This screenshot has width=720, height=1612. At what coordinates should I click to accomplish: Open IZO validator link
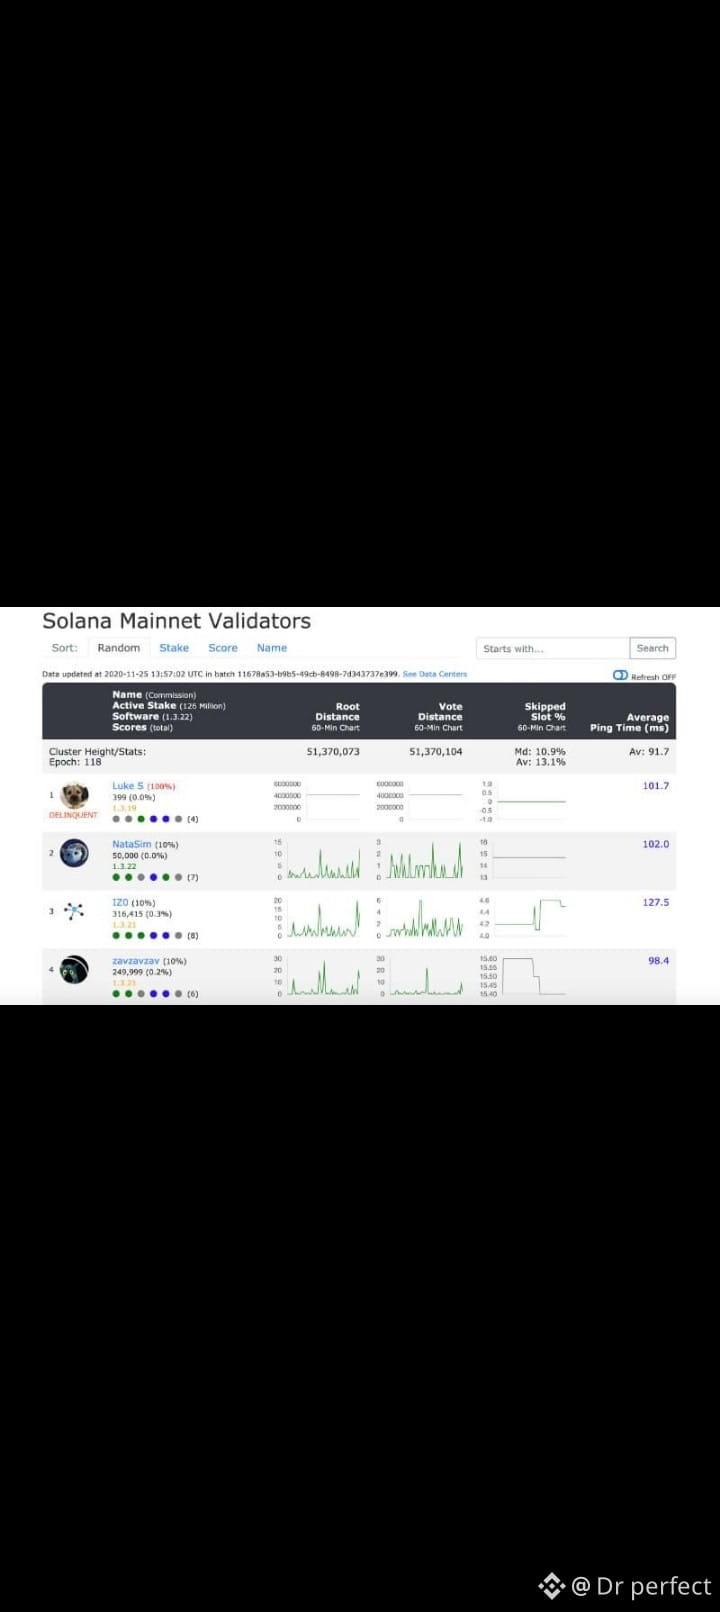pos(120,902)
